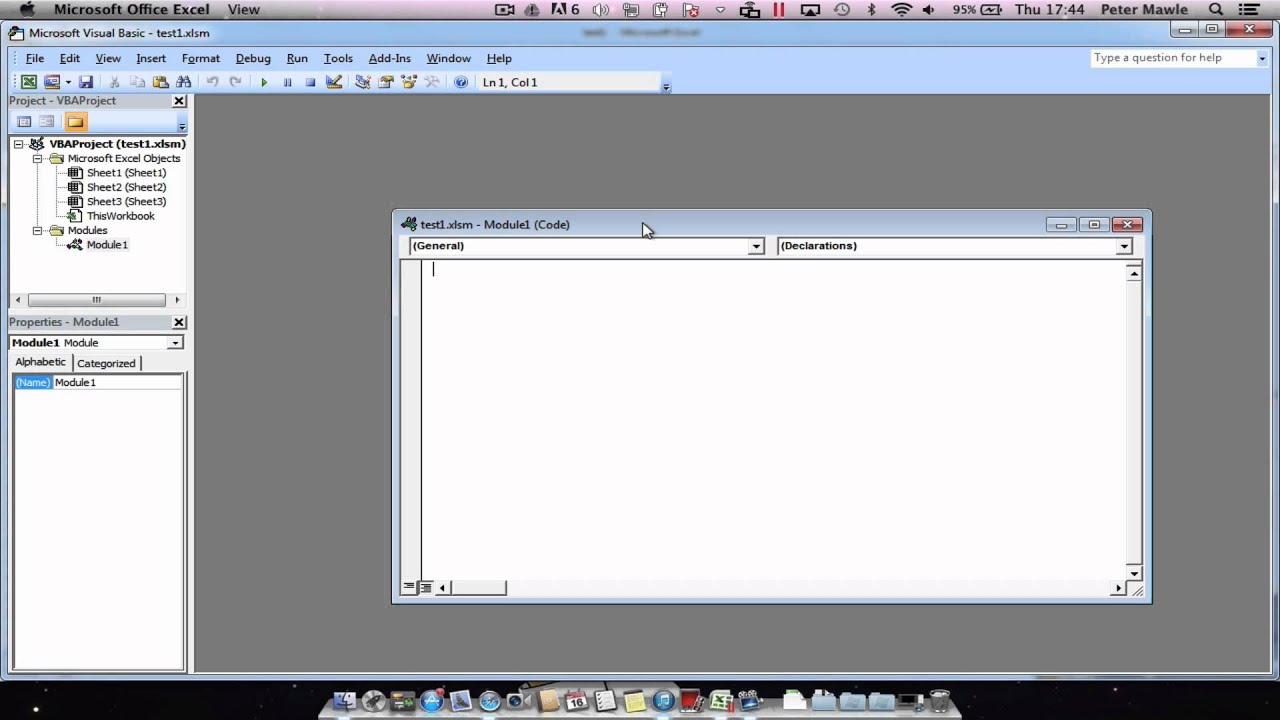
Task: Click View Object icon in Project pane
Action: (46, 122)
